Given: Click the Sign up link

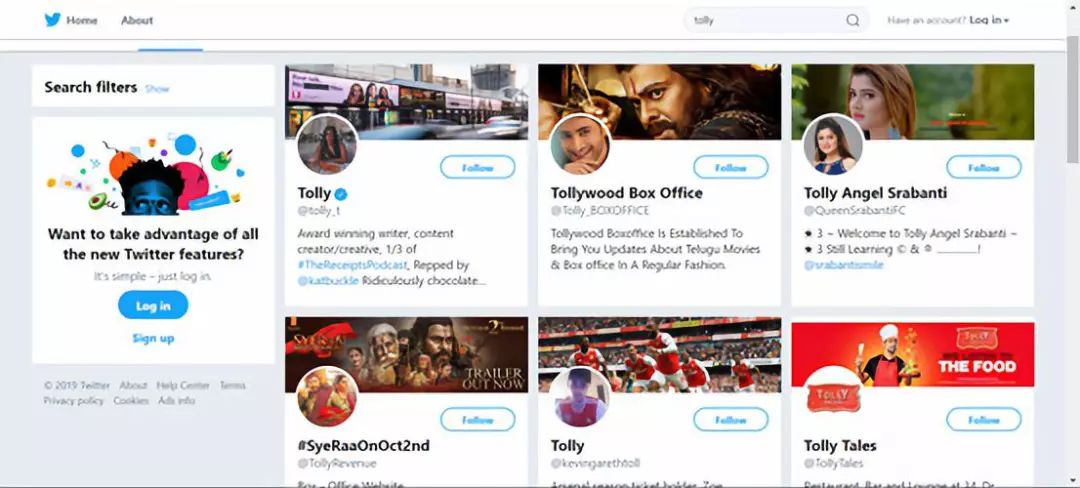Looking at the screenshot, I should 153,338.
